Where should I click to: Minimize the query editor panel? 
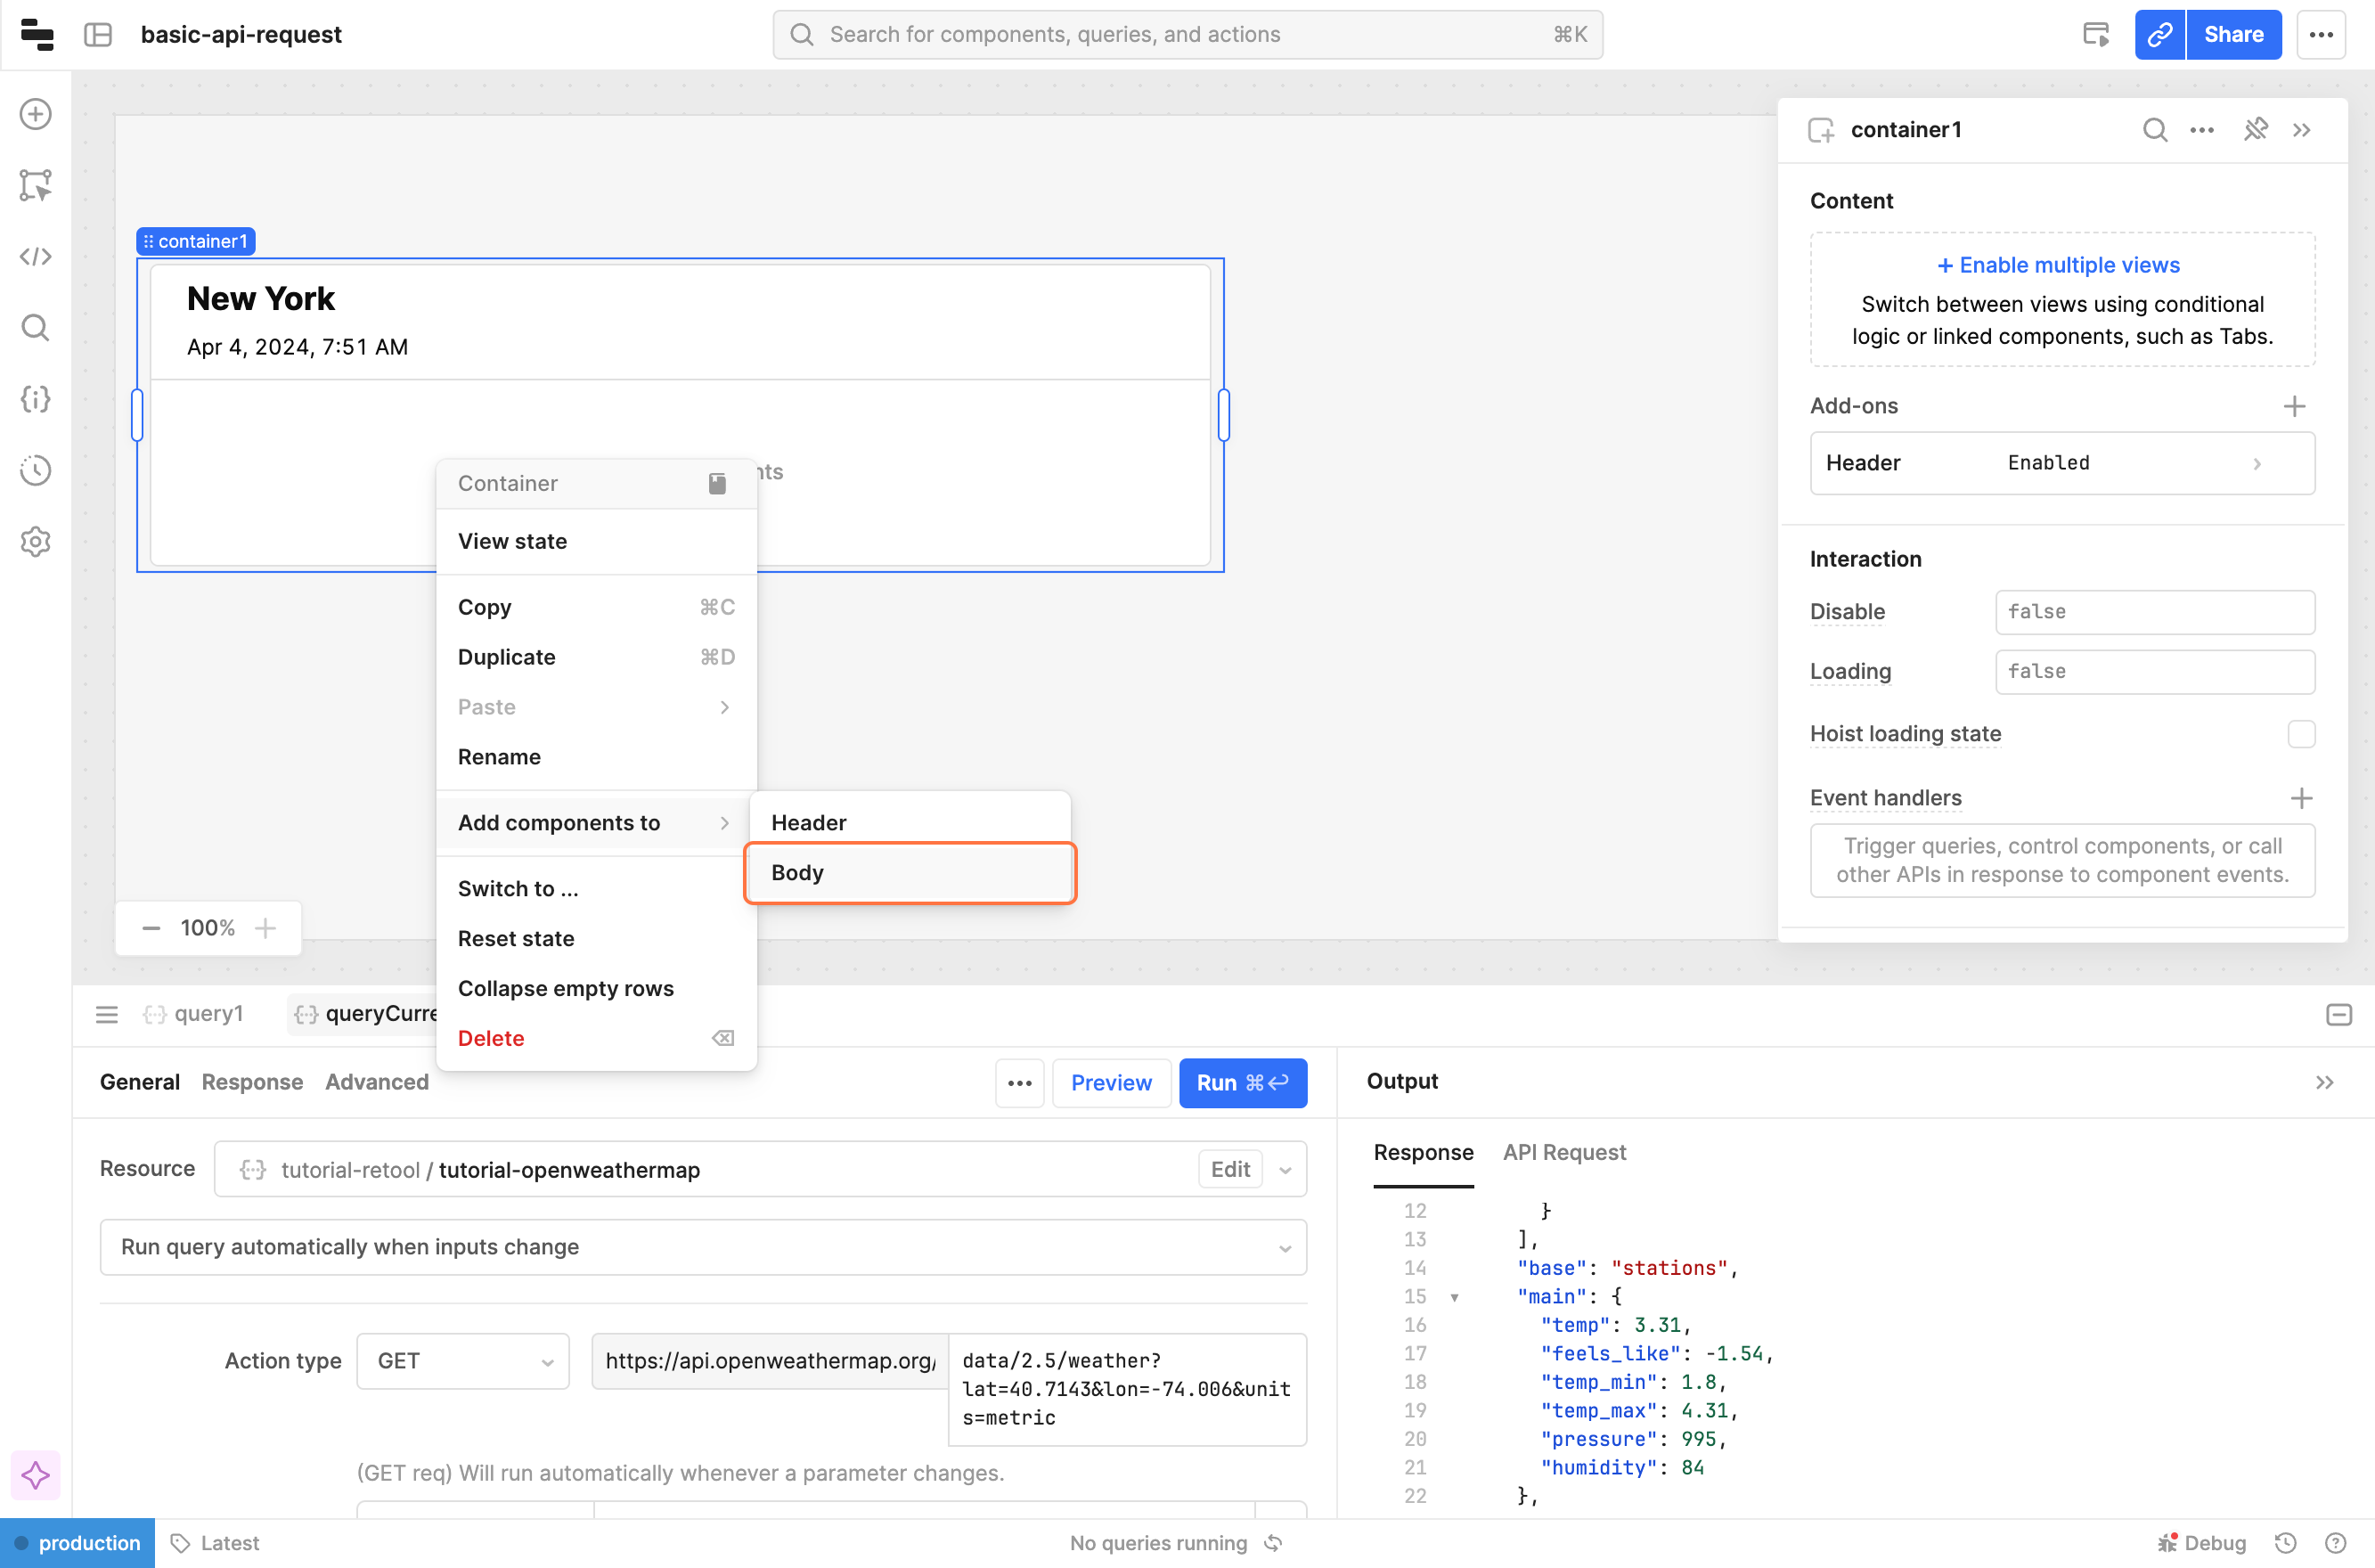point(2338,1015)
